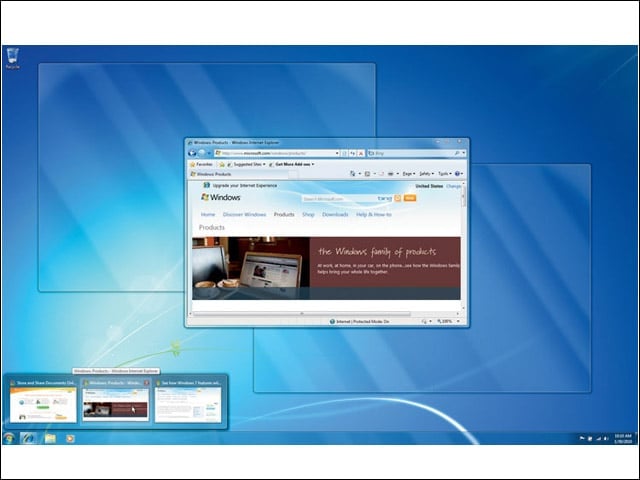Click the vertical scrollbar of the webpage
Screen dimensions: 640x480
(x=463, y=246)
